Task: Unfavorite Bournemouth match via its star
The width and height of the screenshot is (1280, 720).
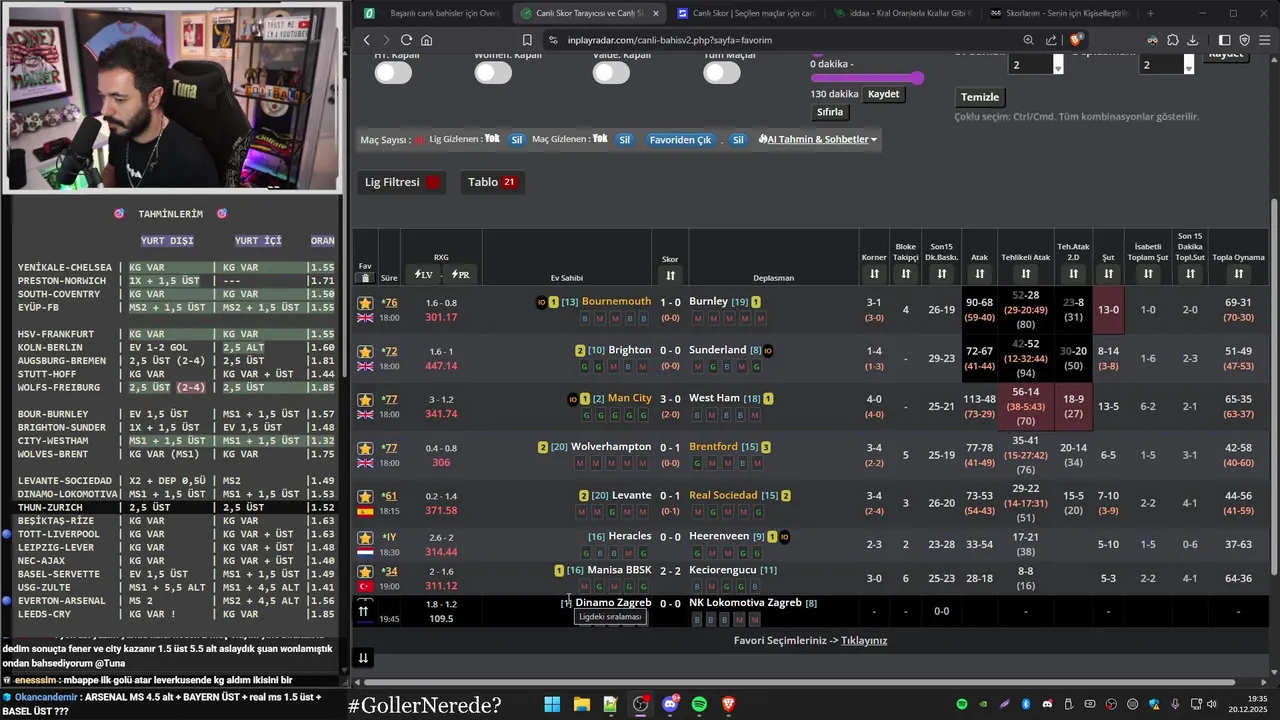Action: pos(365,303)
